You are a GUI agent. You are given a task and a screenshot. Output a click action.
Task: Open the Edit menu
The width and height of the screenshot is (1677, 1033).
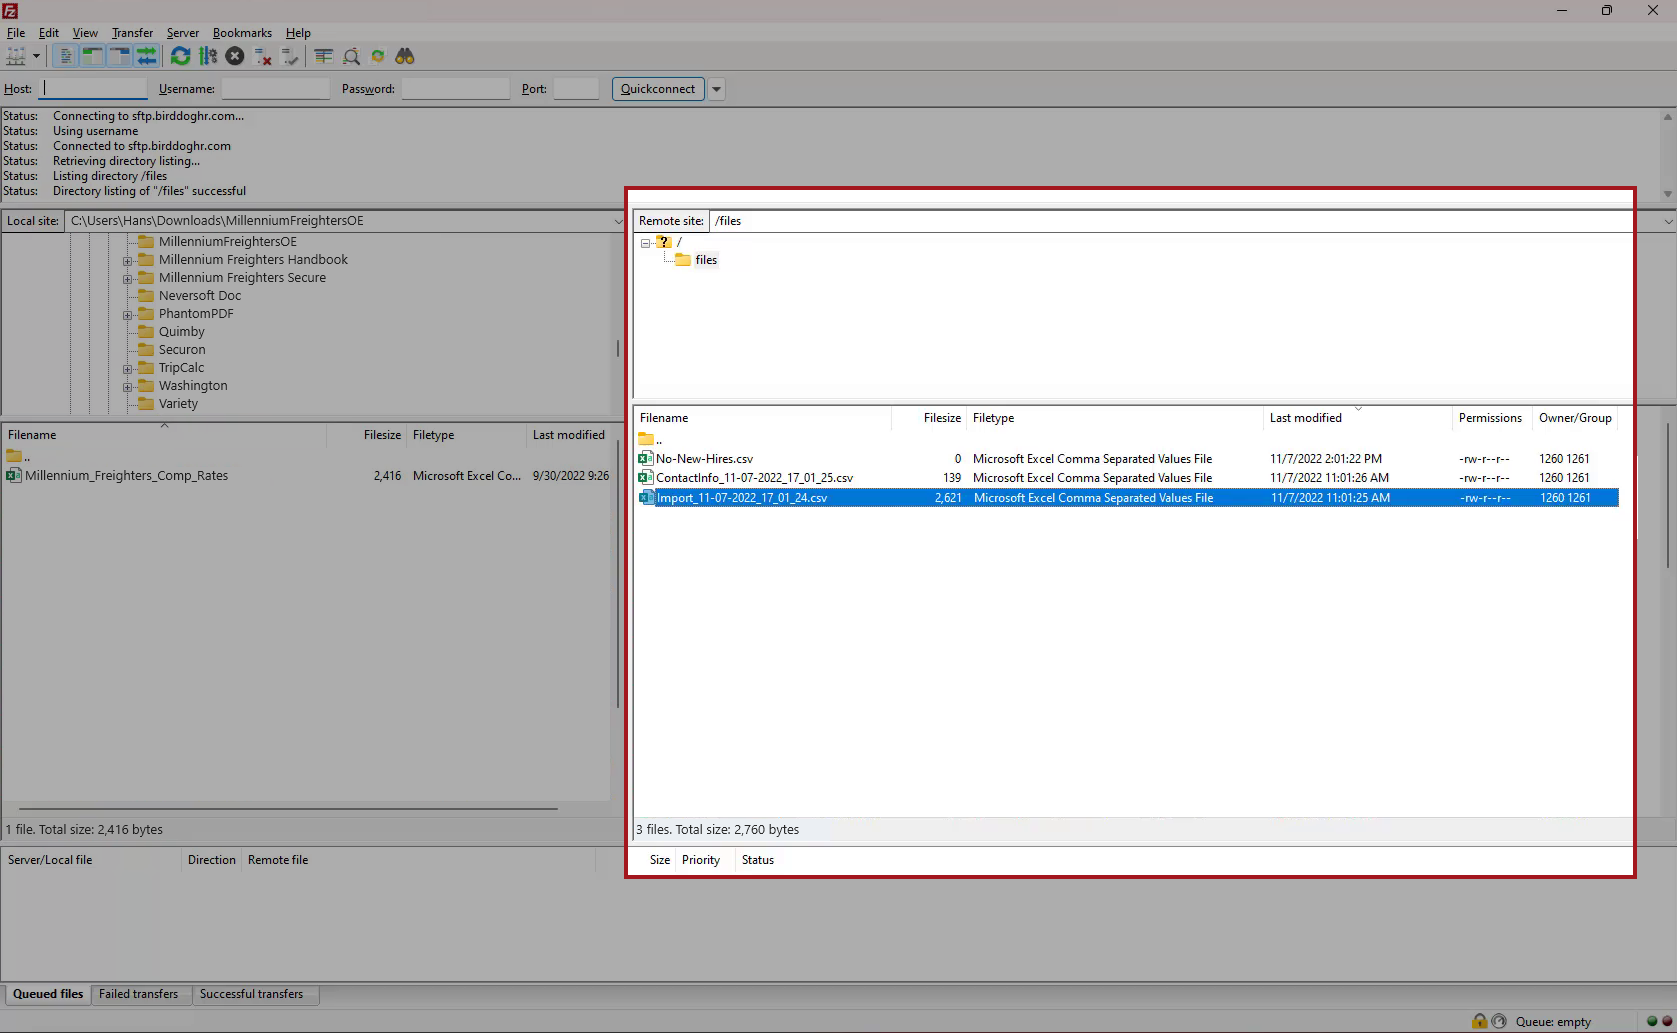click(49, 32)
